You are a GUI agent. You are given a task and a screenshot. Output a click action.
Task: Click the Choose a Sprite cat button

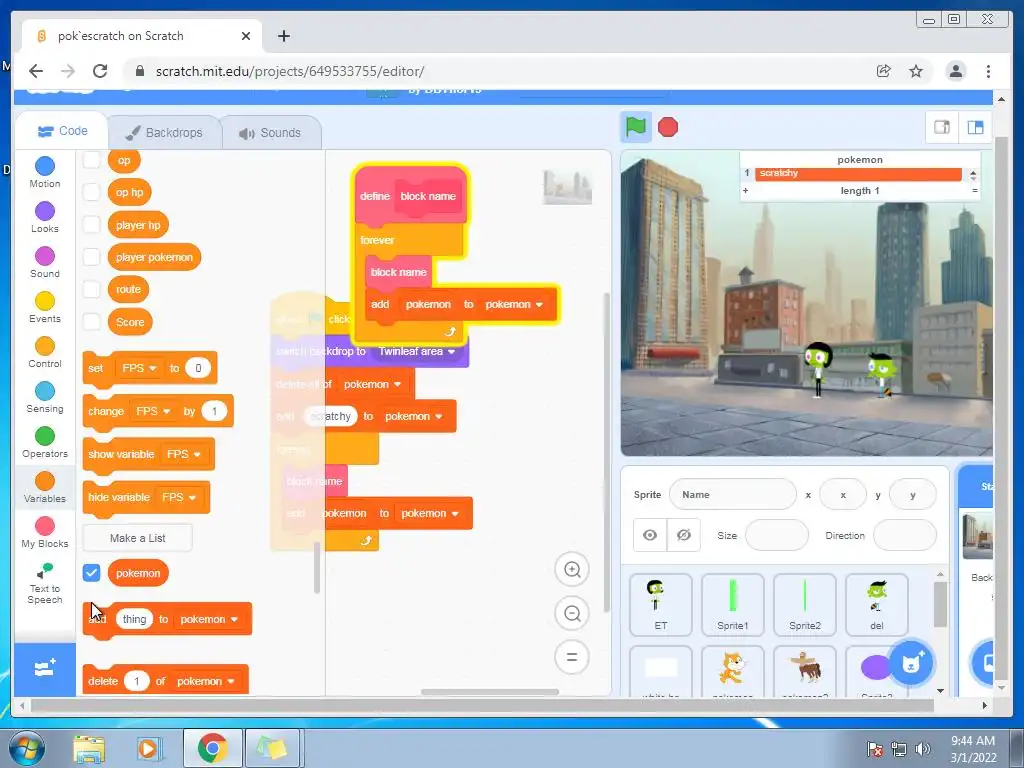[910, 664]
